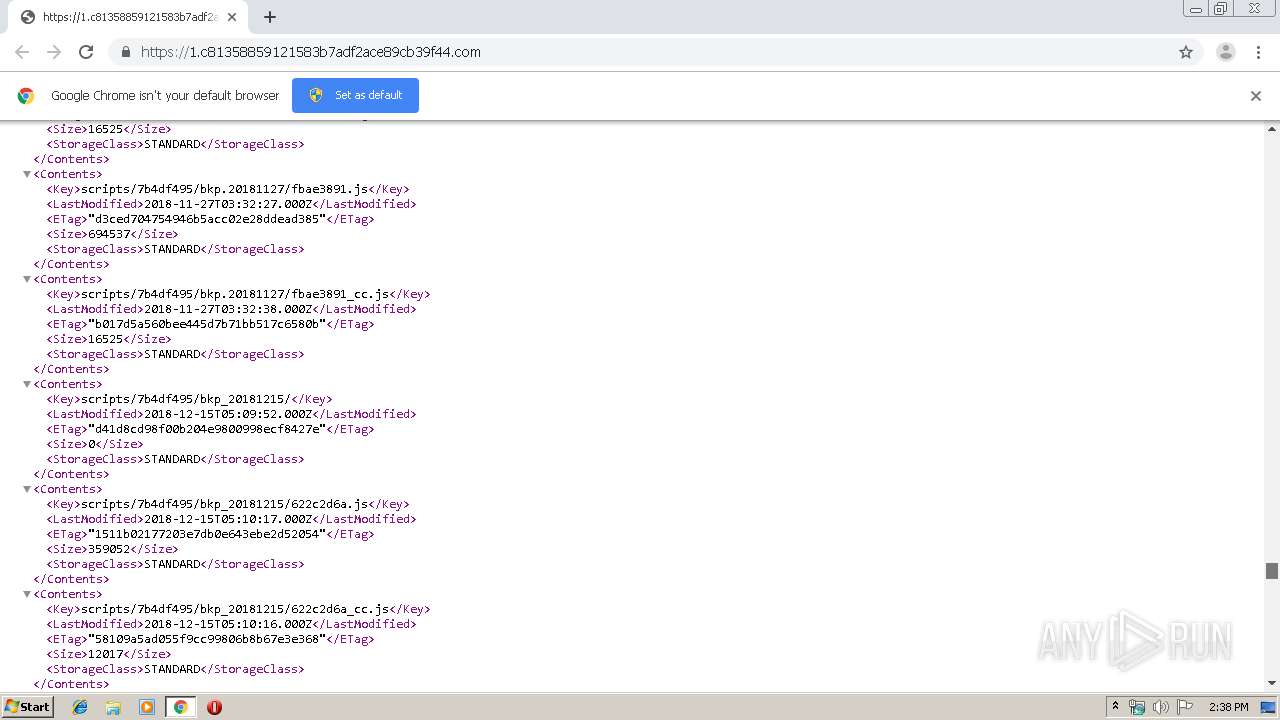Viewport: 1280px width, 720px height.
Task: Select Size value 359052
Action: pyautogui.click(x=109, y=549)
